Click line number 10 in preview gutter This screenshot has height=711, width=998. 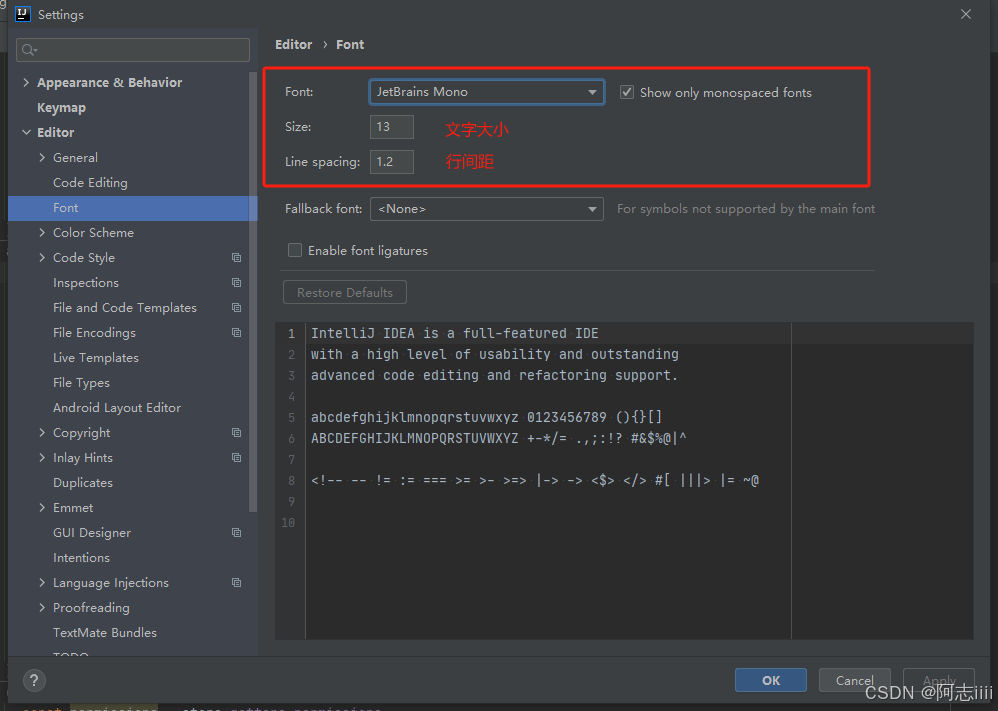click(288, 523)
